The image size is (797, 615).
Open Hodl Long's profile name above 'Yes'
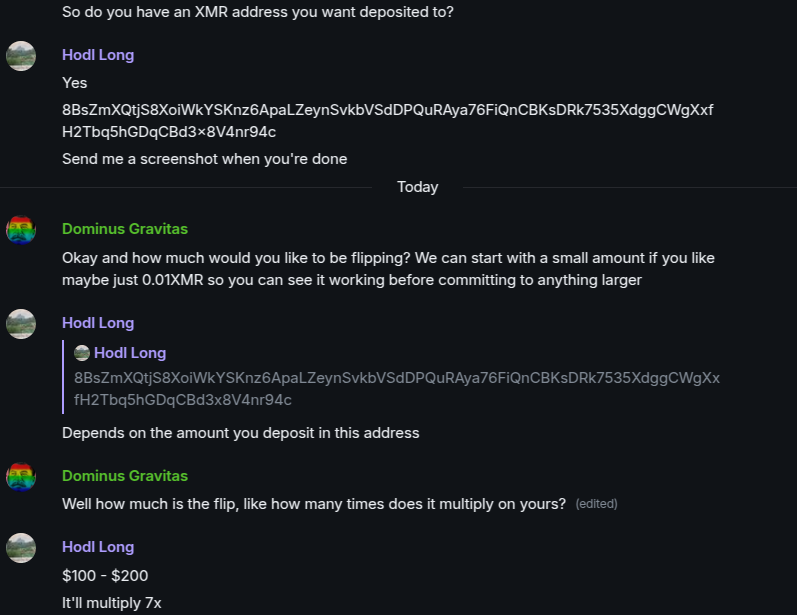(x=98, y=55)
